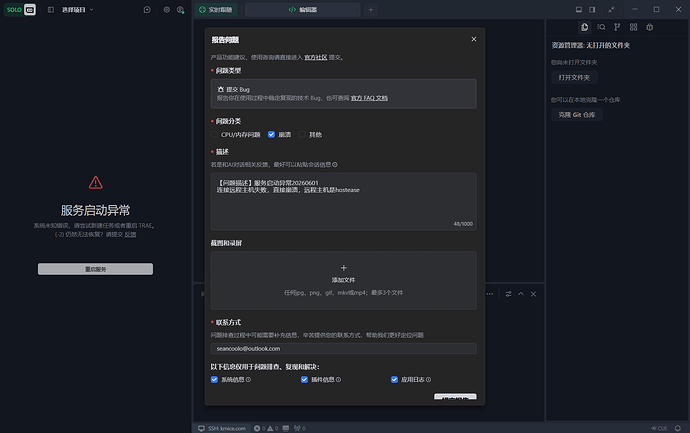Toggle the SOLO mode switch
Viewport: 690px width, 433px height.
(x=20, y=9)
